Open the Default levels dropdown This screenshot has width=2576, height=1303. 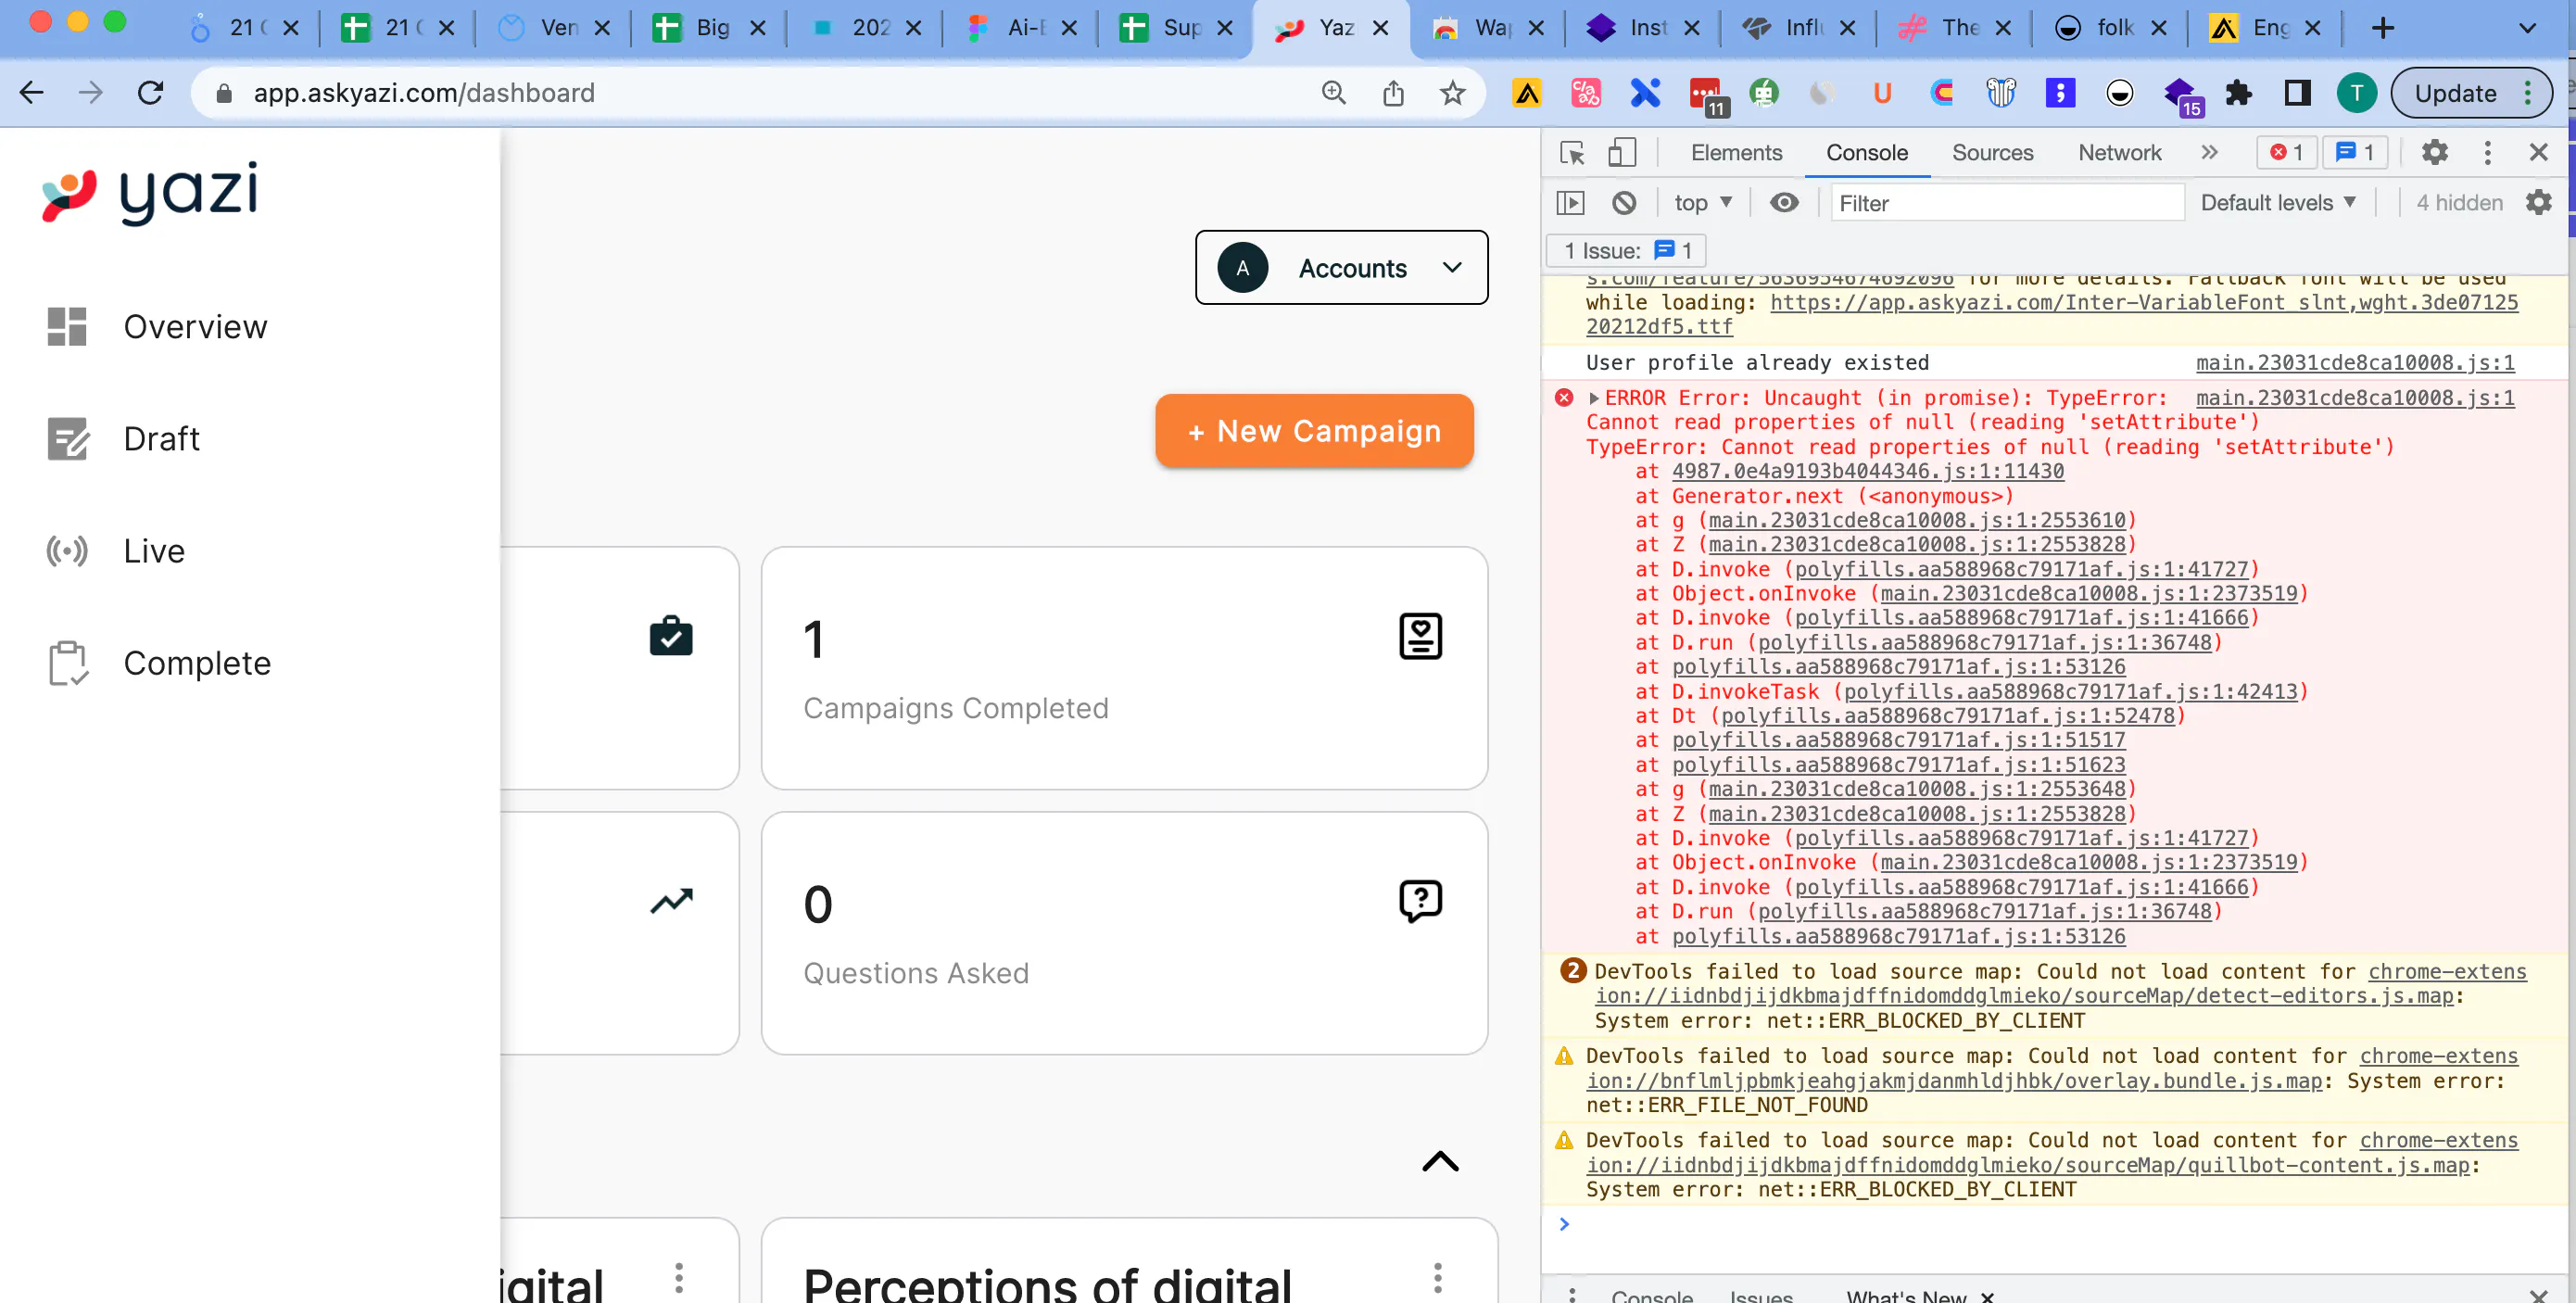coord(2278,202)
